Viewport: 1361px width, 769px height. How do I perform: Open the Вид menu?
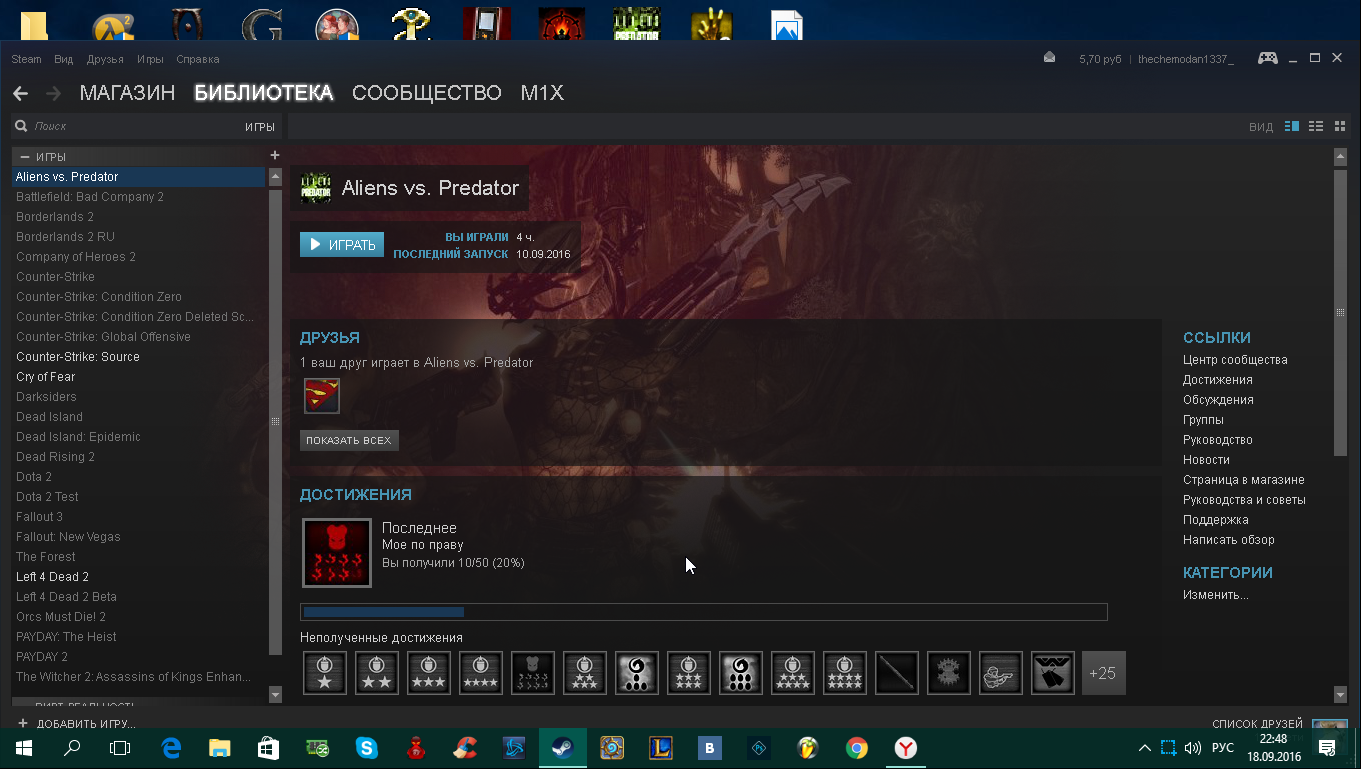pyautogui.click(x=64, y=59)
